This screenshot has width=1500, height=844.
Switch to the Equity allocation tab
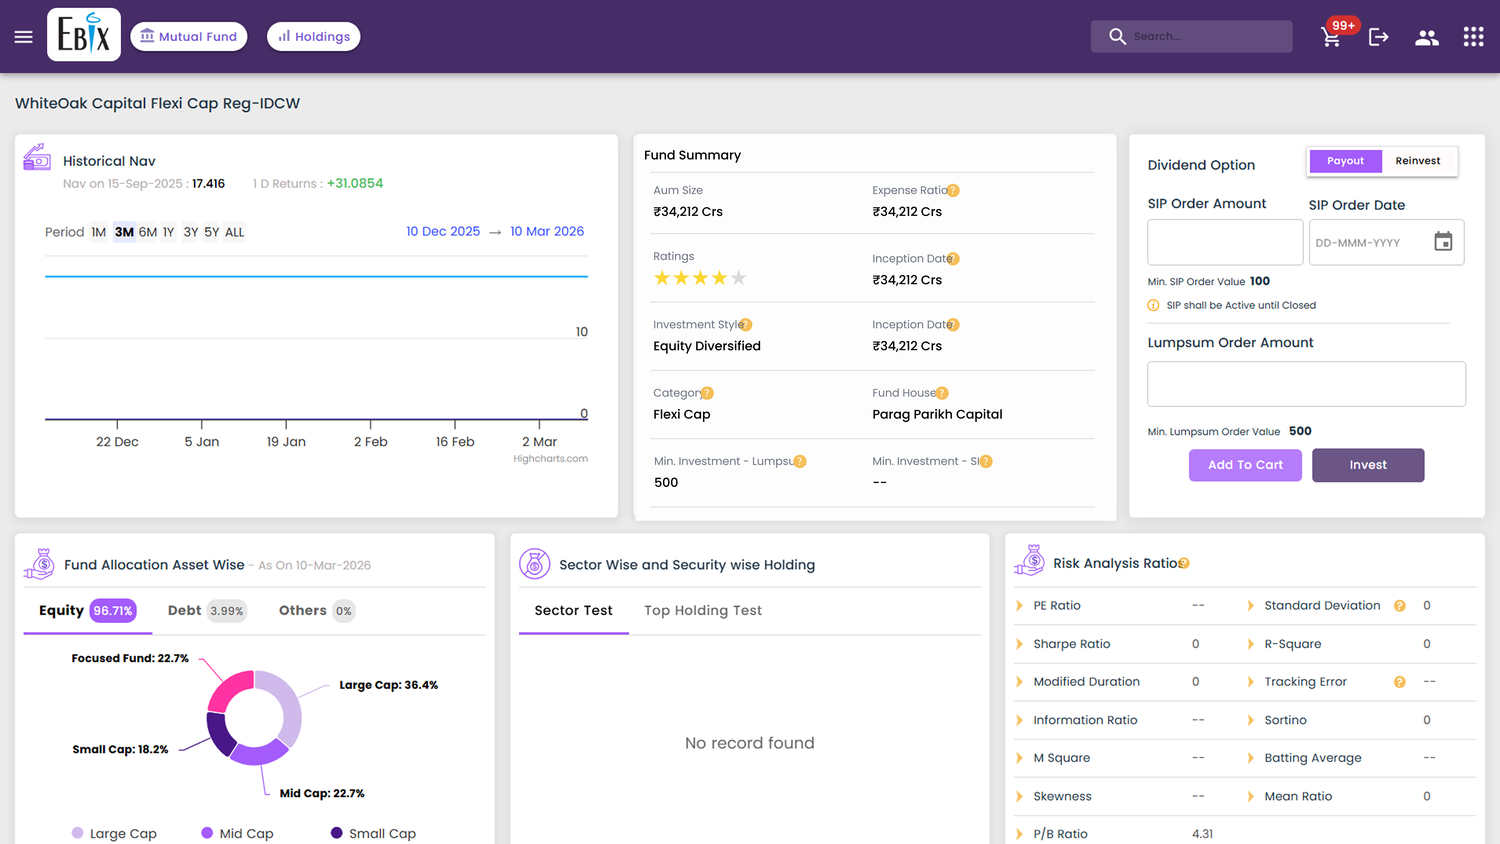(x=87, y=611)
